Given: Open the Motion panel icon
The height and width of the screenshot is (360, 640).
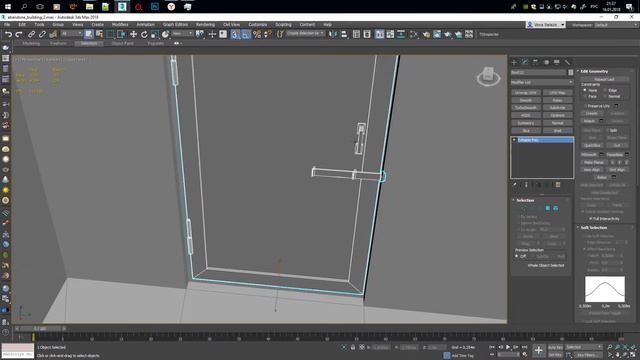Looking at the screenshot, I should [546, 62].
